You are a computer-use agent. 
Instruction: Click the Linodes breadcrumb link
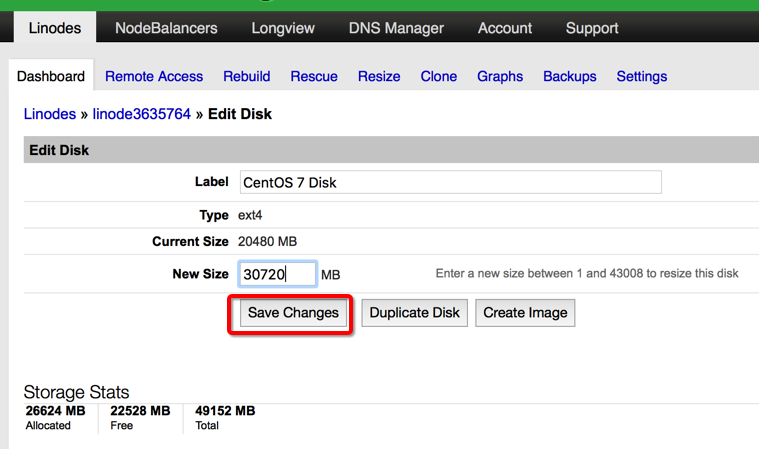(50, 114)
